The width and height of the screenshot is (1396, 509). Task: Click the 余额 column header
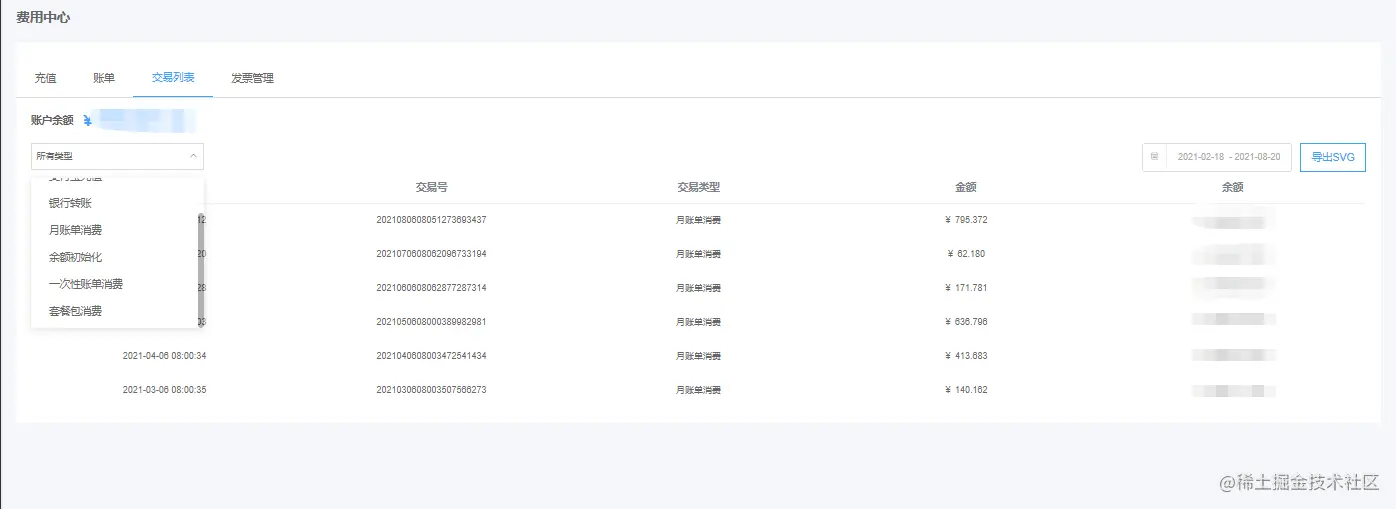point(1232,187)
